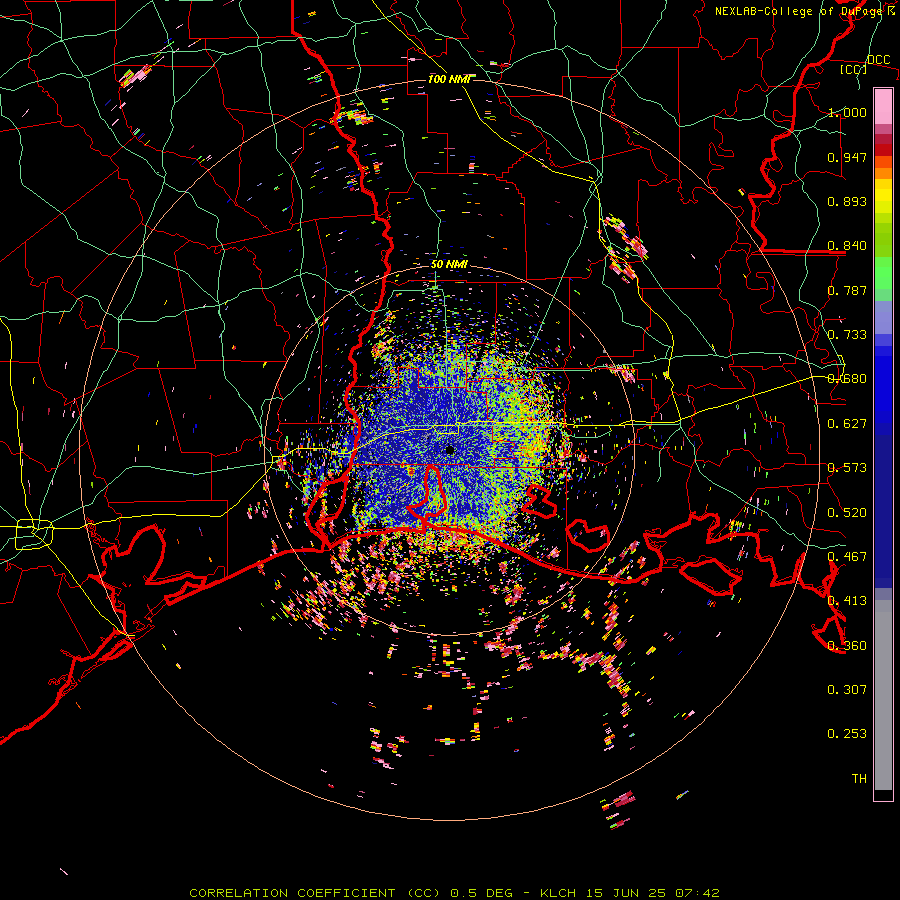Click the DCC product label
Viewport: 900px width, 900px height.
tap(878, 60)
